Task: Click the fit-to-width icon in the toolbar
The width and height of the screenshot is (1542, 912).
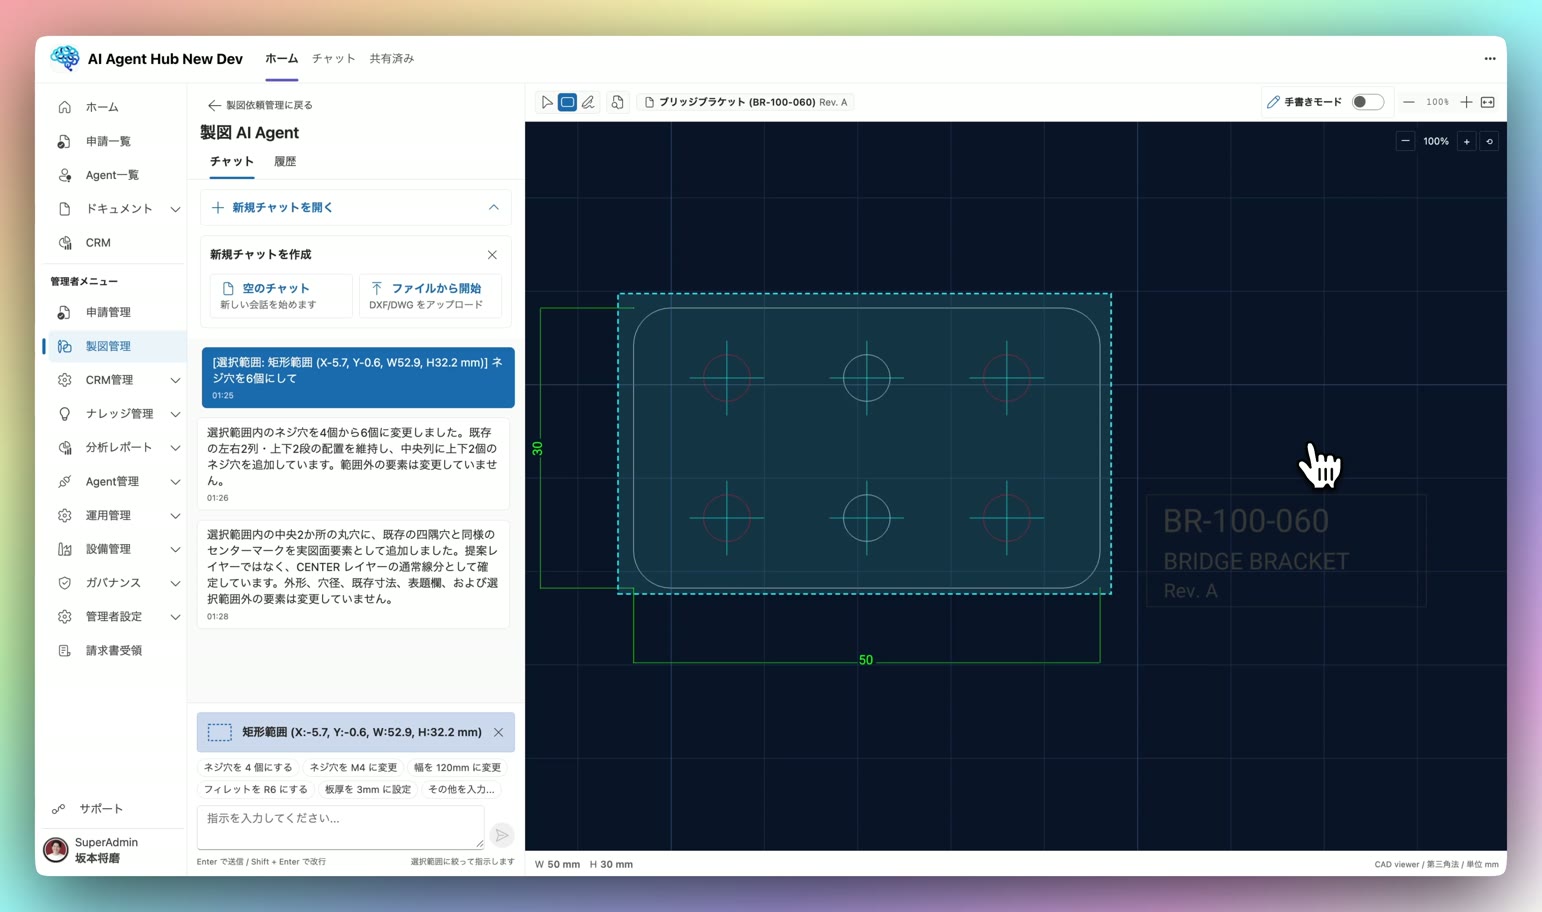Action: pos(1488,102)
